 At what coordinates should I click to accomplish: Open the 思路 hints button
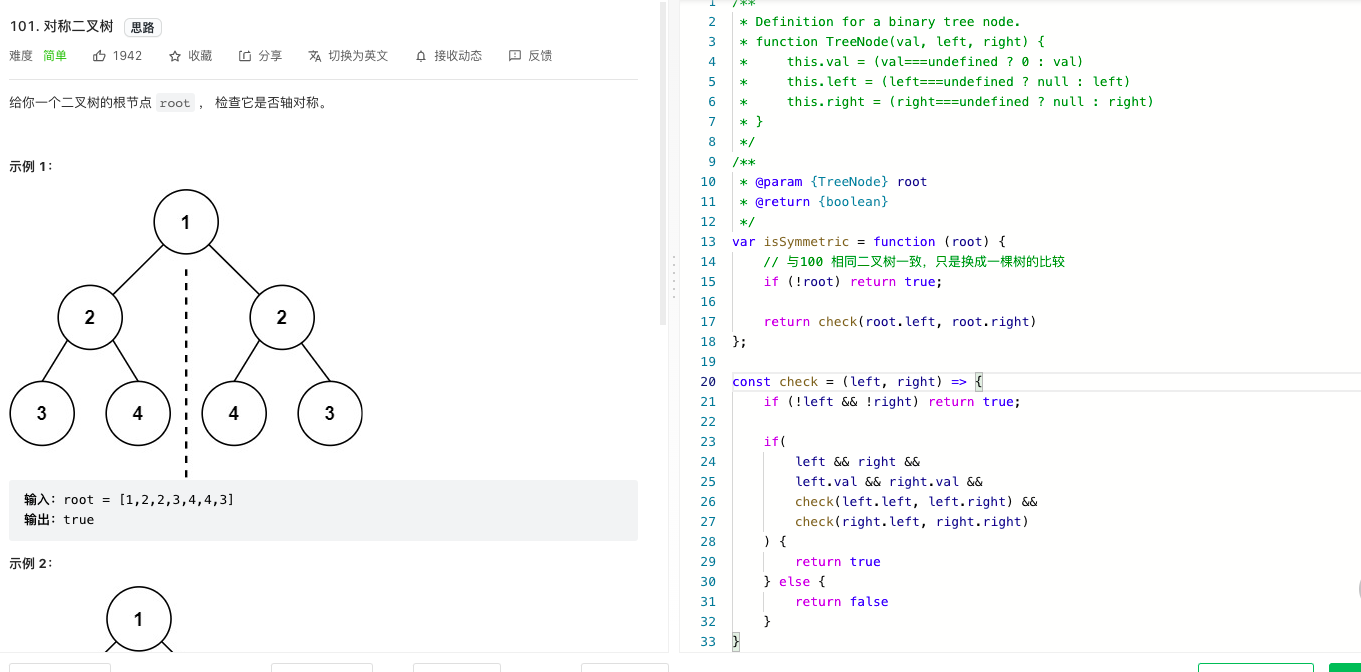[143, 28]
